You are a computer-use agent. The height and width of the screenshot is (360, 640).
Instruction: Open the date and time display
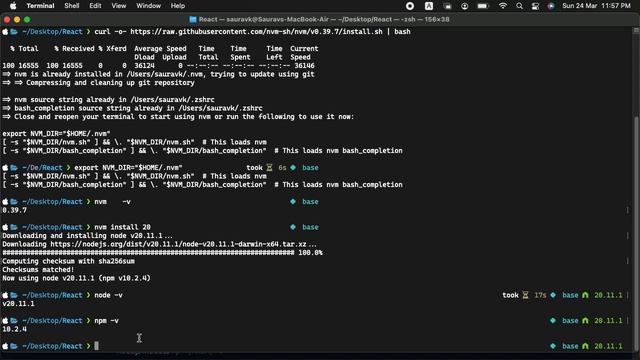click(x=596, y=6)
